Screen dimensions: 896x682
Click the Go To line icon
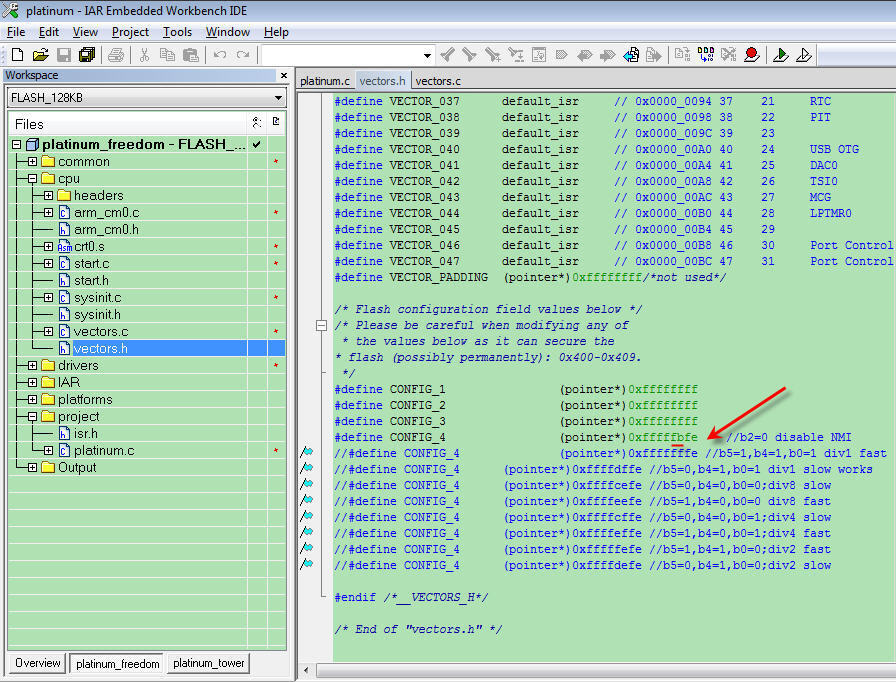(539, 55)
